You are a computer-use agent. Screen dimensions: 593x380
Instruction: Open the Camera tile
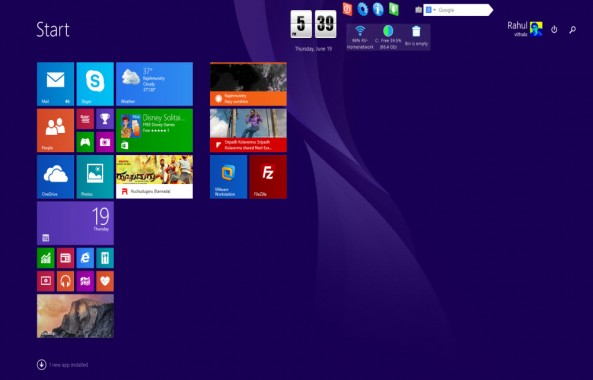click(x=105, y=142)
